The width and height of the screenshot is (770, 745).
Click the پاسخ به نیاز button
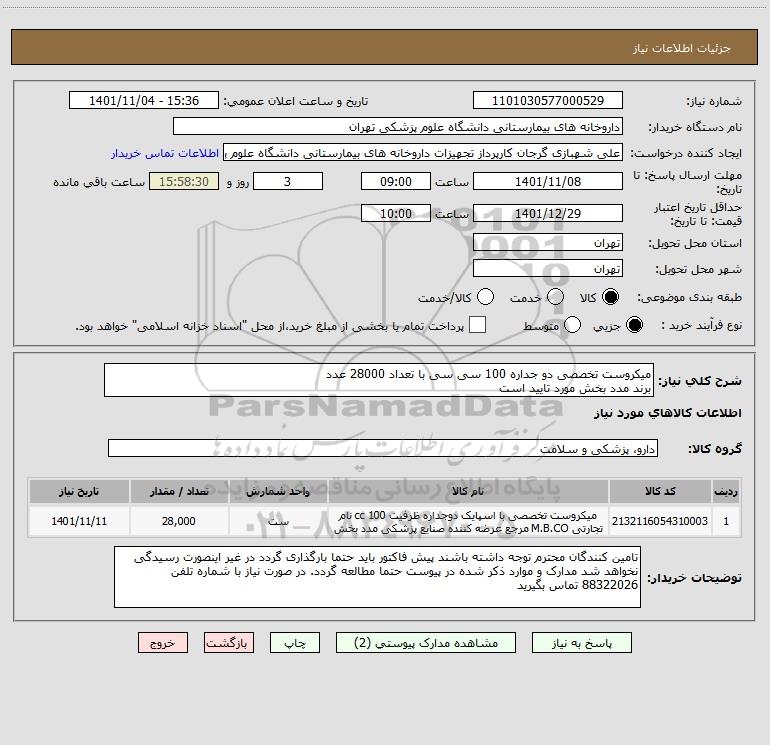click(581, 643)
